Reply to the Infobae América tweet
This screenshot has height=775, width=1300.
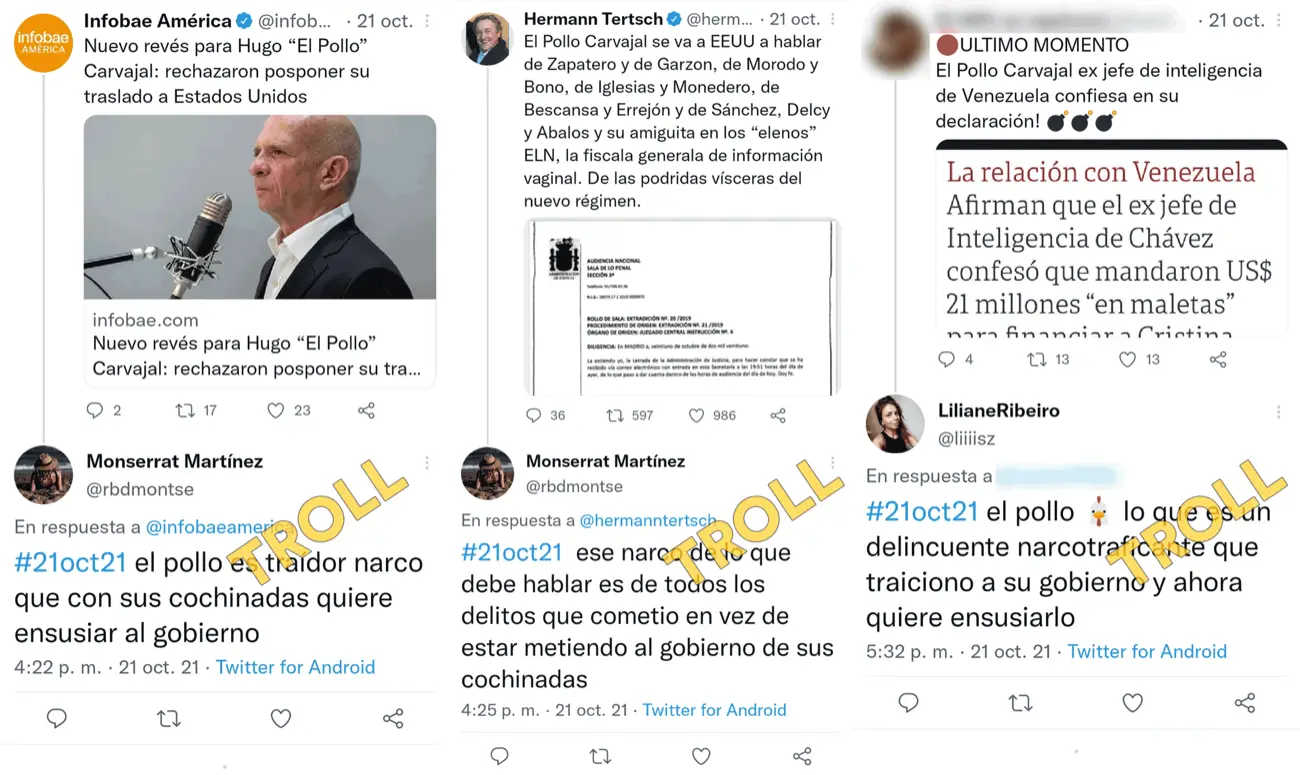[95, 410]
